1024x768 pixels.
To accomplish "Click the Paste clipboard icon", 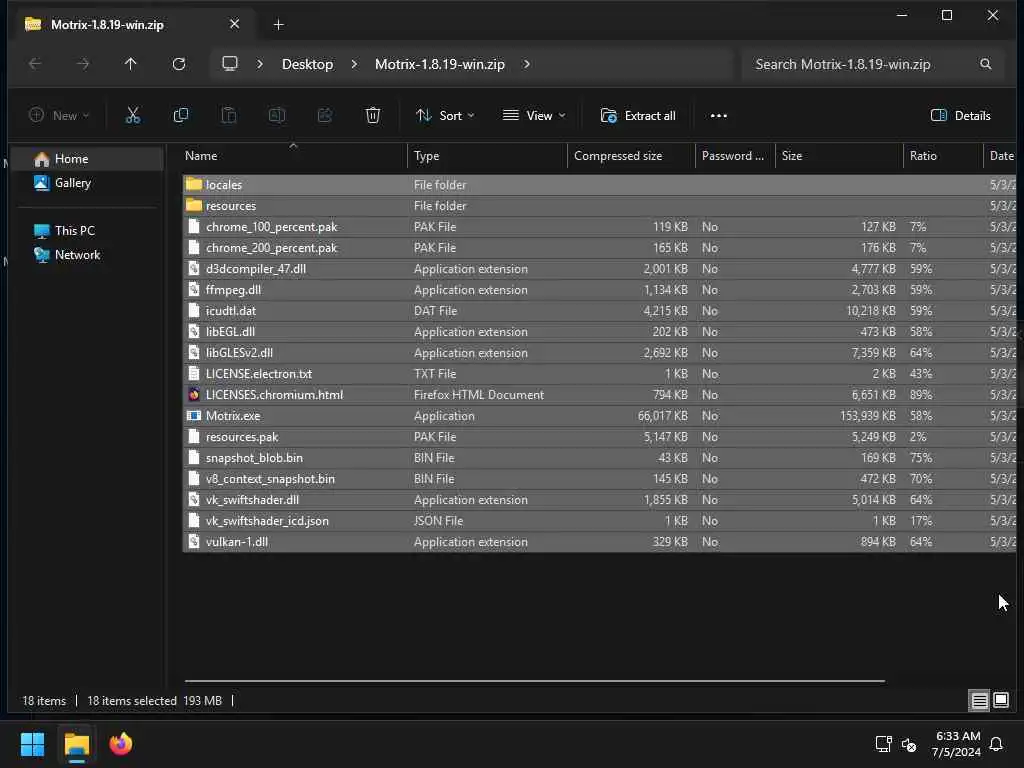I will click(229, 116).
